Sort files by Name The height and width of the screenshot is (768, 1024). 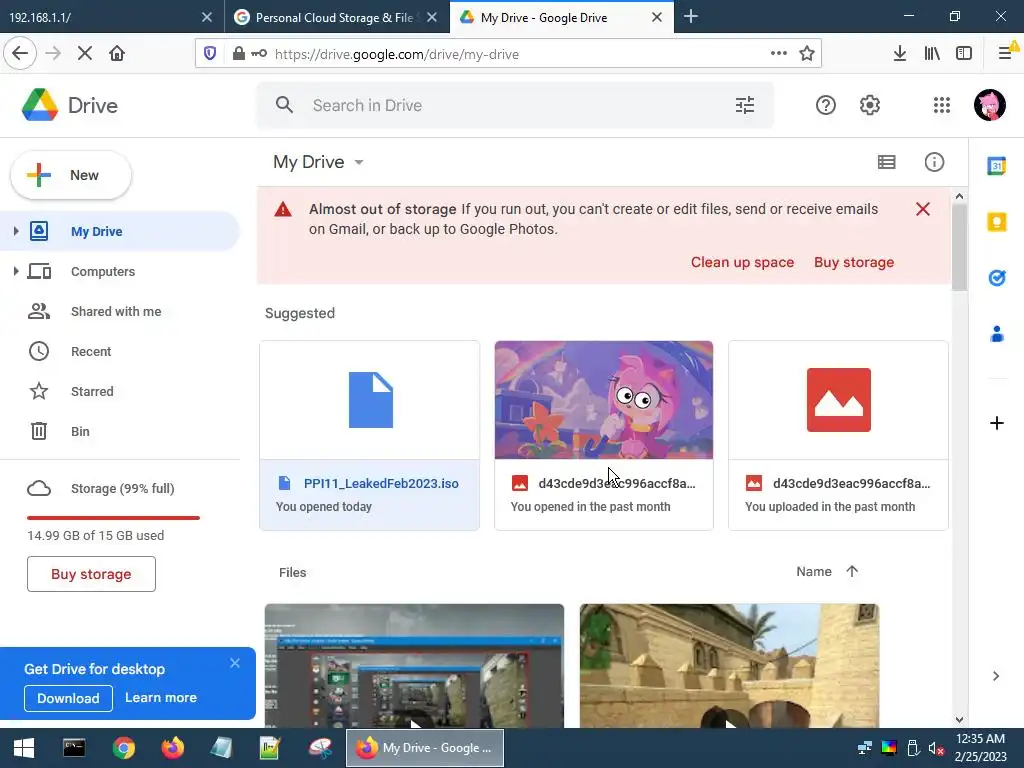click(814, 571)
